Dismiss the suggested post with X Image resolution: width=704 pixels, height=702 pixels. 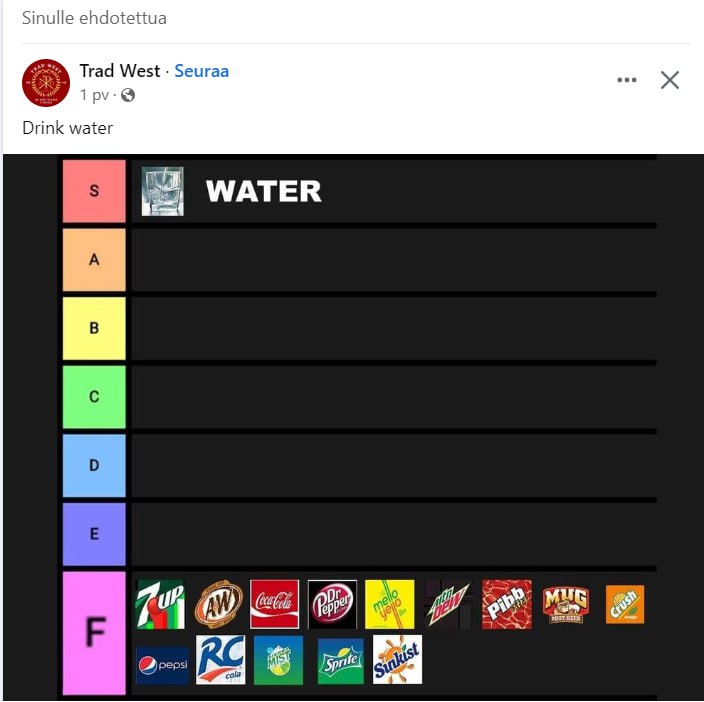(670, 80)
